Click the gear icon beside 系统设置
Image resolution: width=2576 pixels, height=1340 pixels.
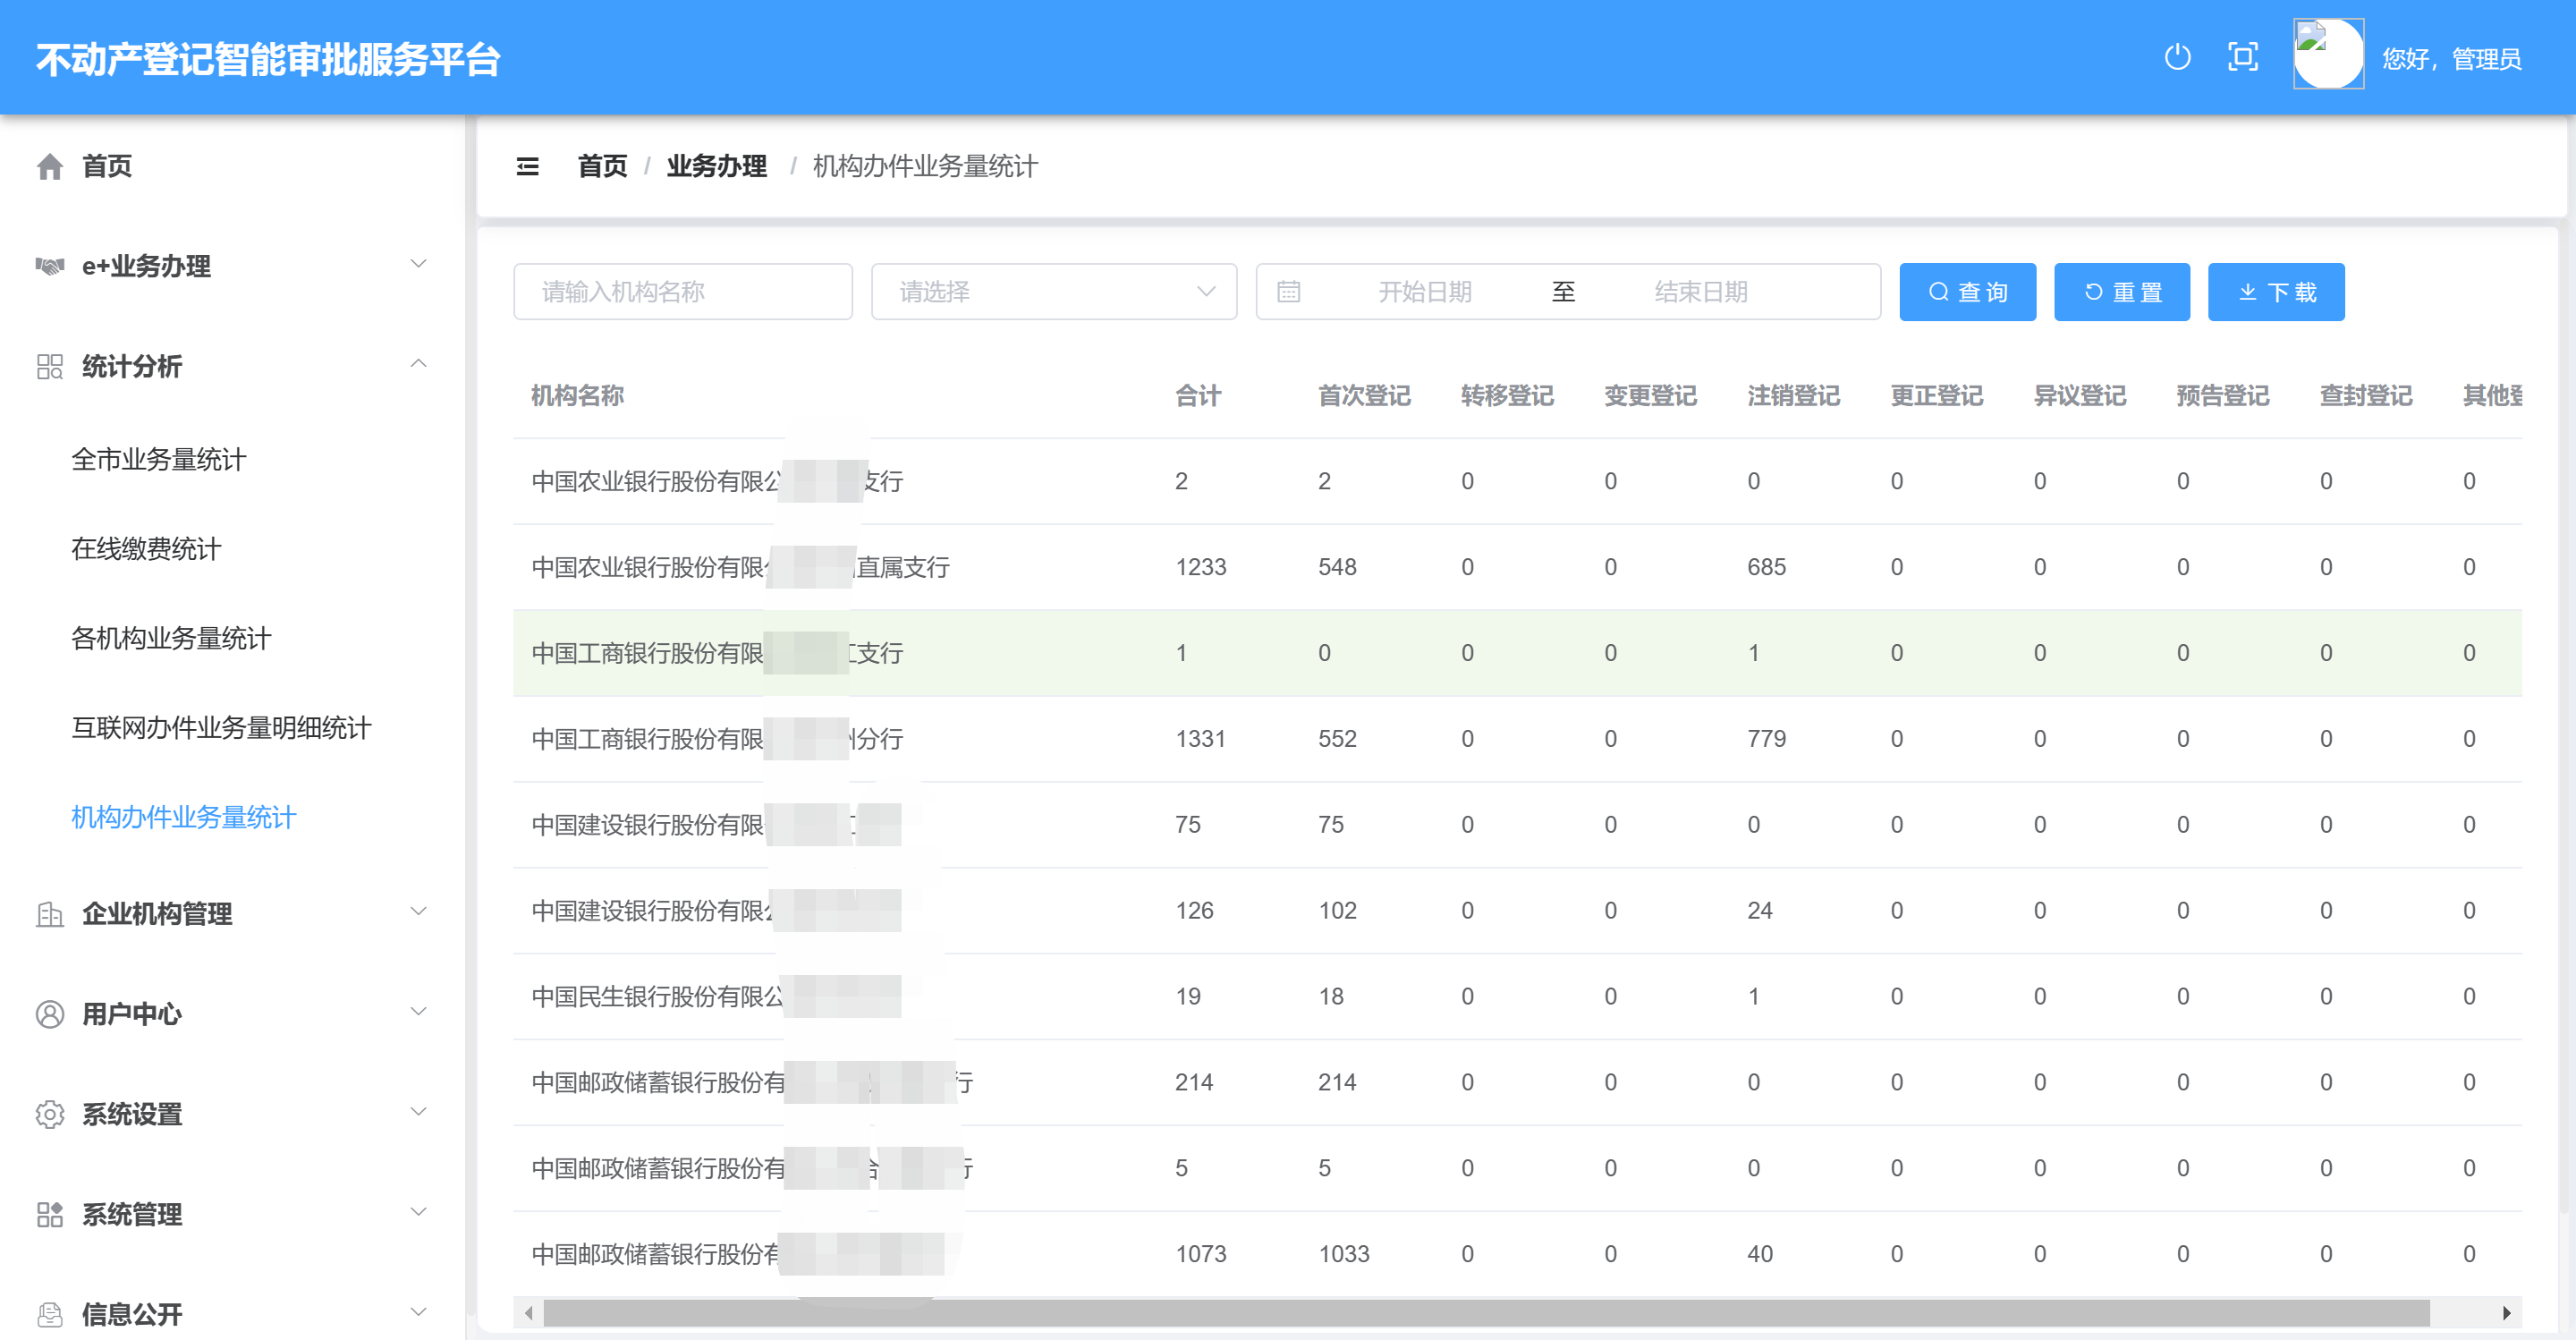(50, 1114)
